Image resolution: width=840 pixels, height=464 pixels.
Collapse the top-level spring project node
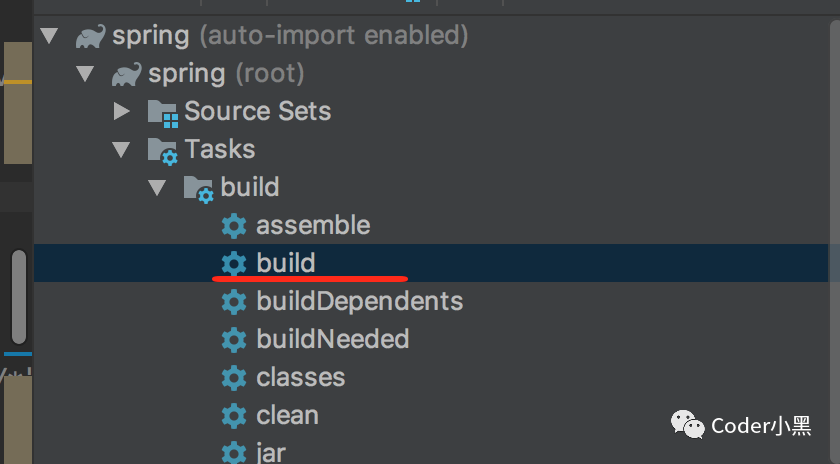pos(49,36)
